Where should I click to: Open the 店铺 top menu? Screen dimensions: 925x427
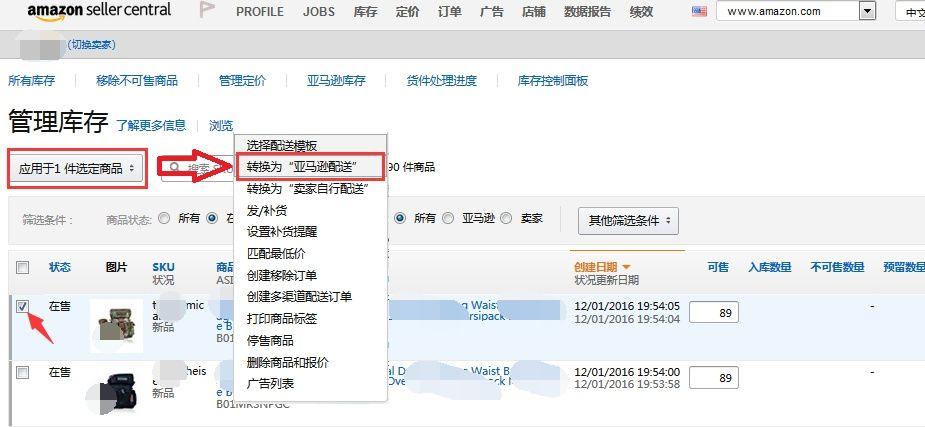pos(534,11)
